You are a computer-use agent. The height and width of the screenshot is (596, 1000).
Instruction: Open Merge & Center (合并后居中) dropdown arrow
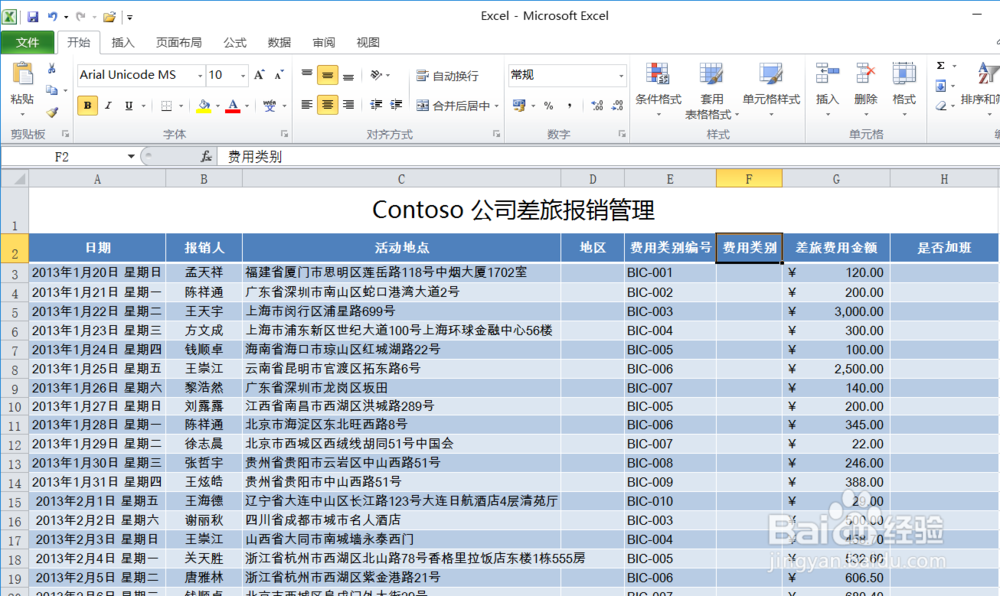pyautogui.click(x=496, y=106)
